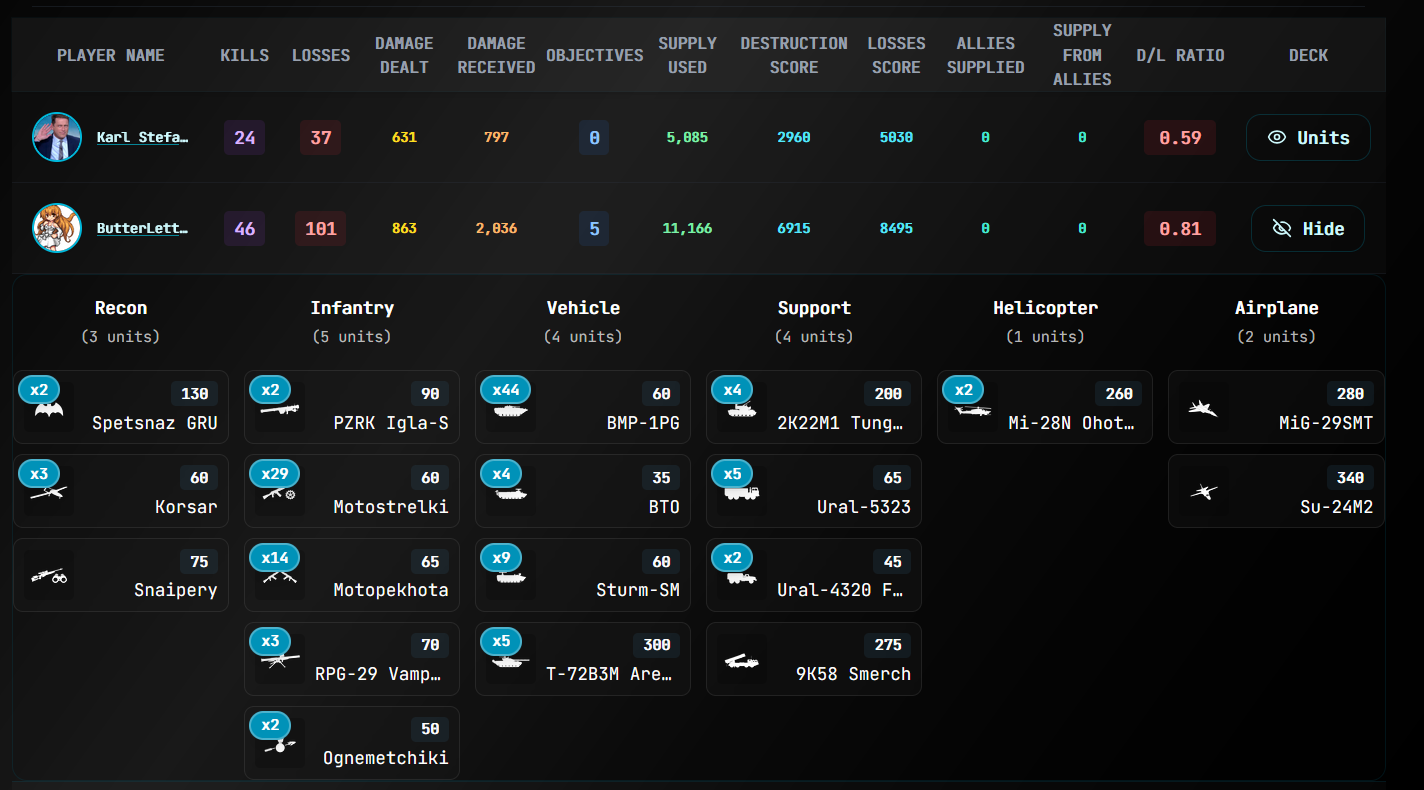The image size is (1424, 790).
Task: Open ButterLett... profile link
Action: 142,228
